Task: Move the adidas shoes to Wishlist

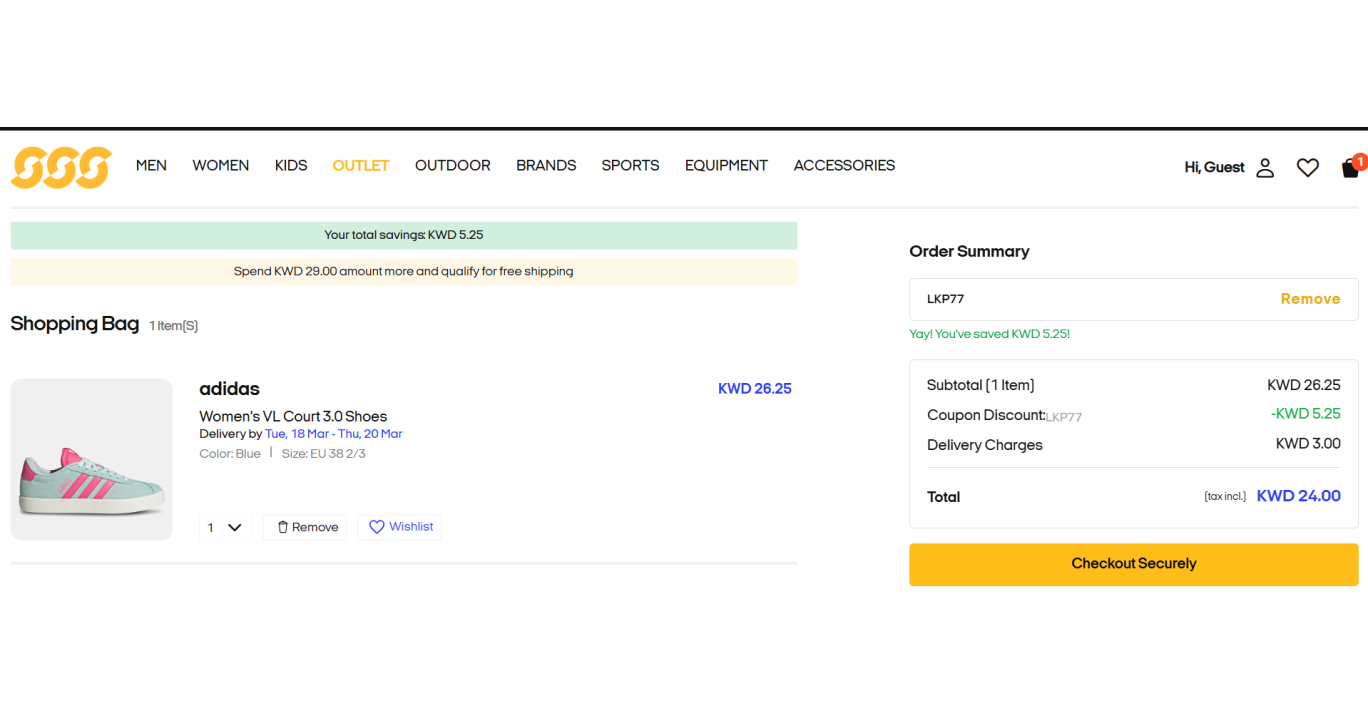Action: pos(399,527)
